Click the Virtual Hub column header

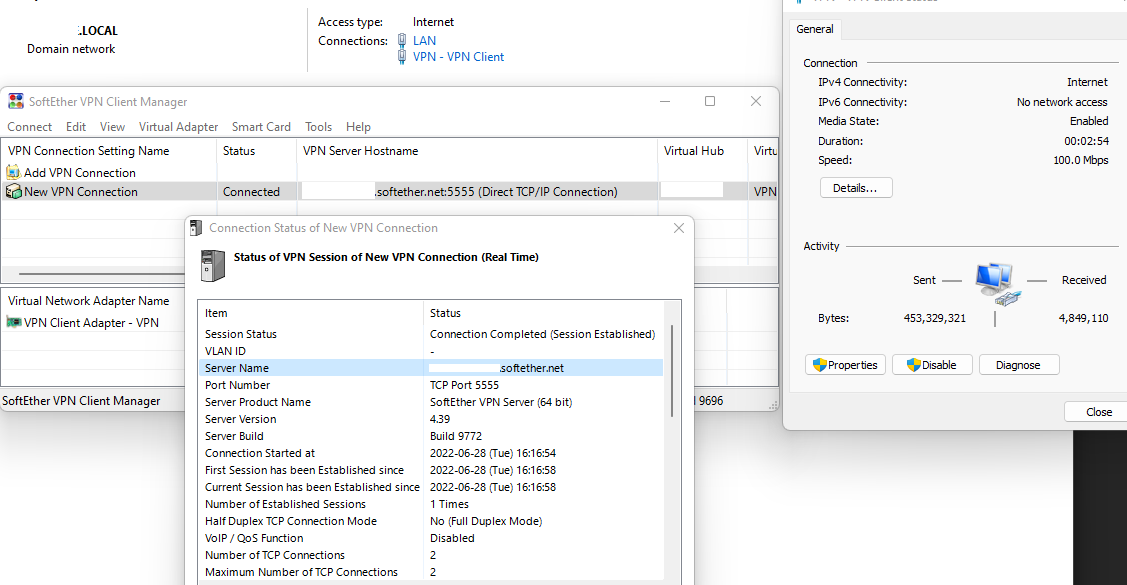pos(703,151)
